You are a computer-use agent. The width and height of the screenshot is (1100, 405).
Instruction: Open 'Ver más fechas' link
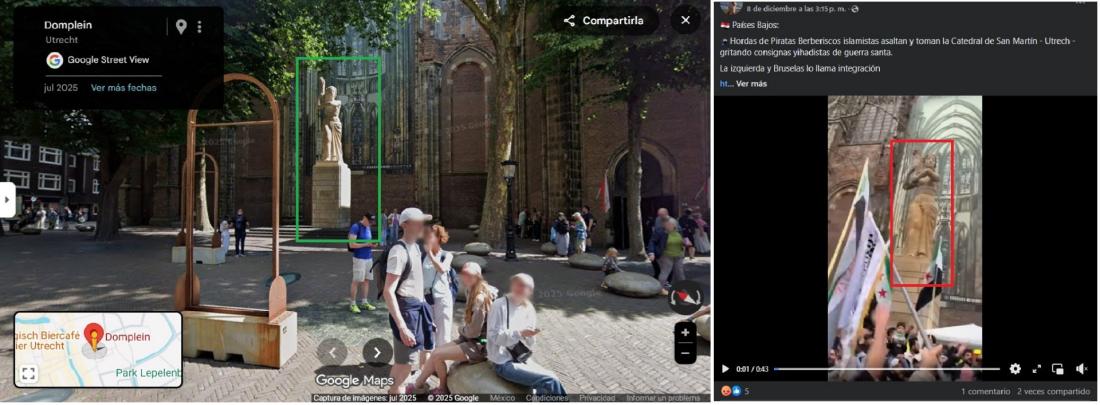coord(124,88)
